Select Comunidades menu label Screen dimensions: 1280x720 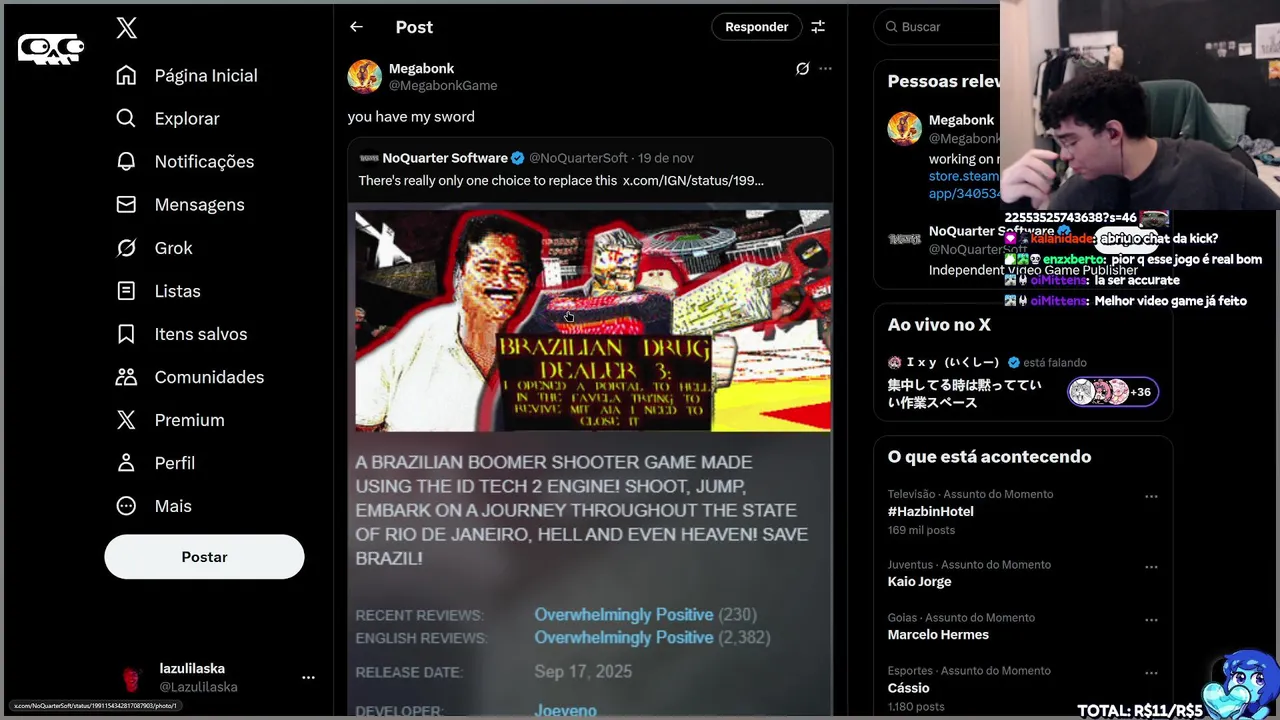click(209, 377)
